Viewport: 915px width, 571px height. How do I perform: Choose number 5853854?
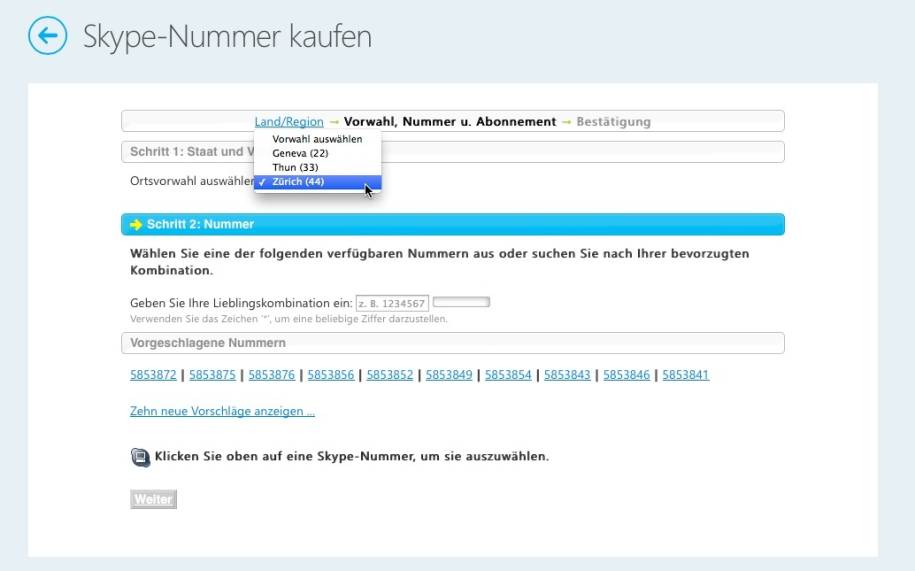coord(508,375)
